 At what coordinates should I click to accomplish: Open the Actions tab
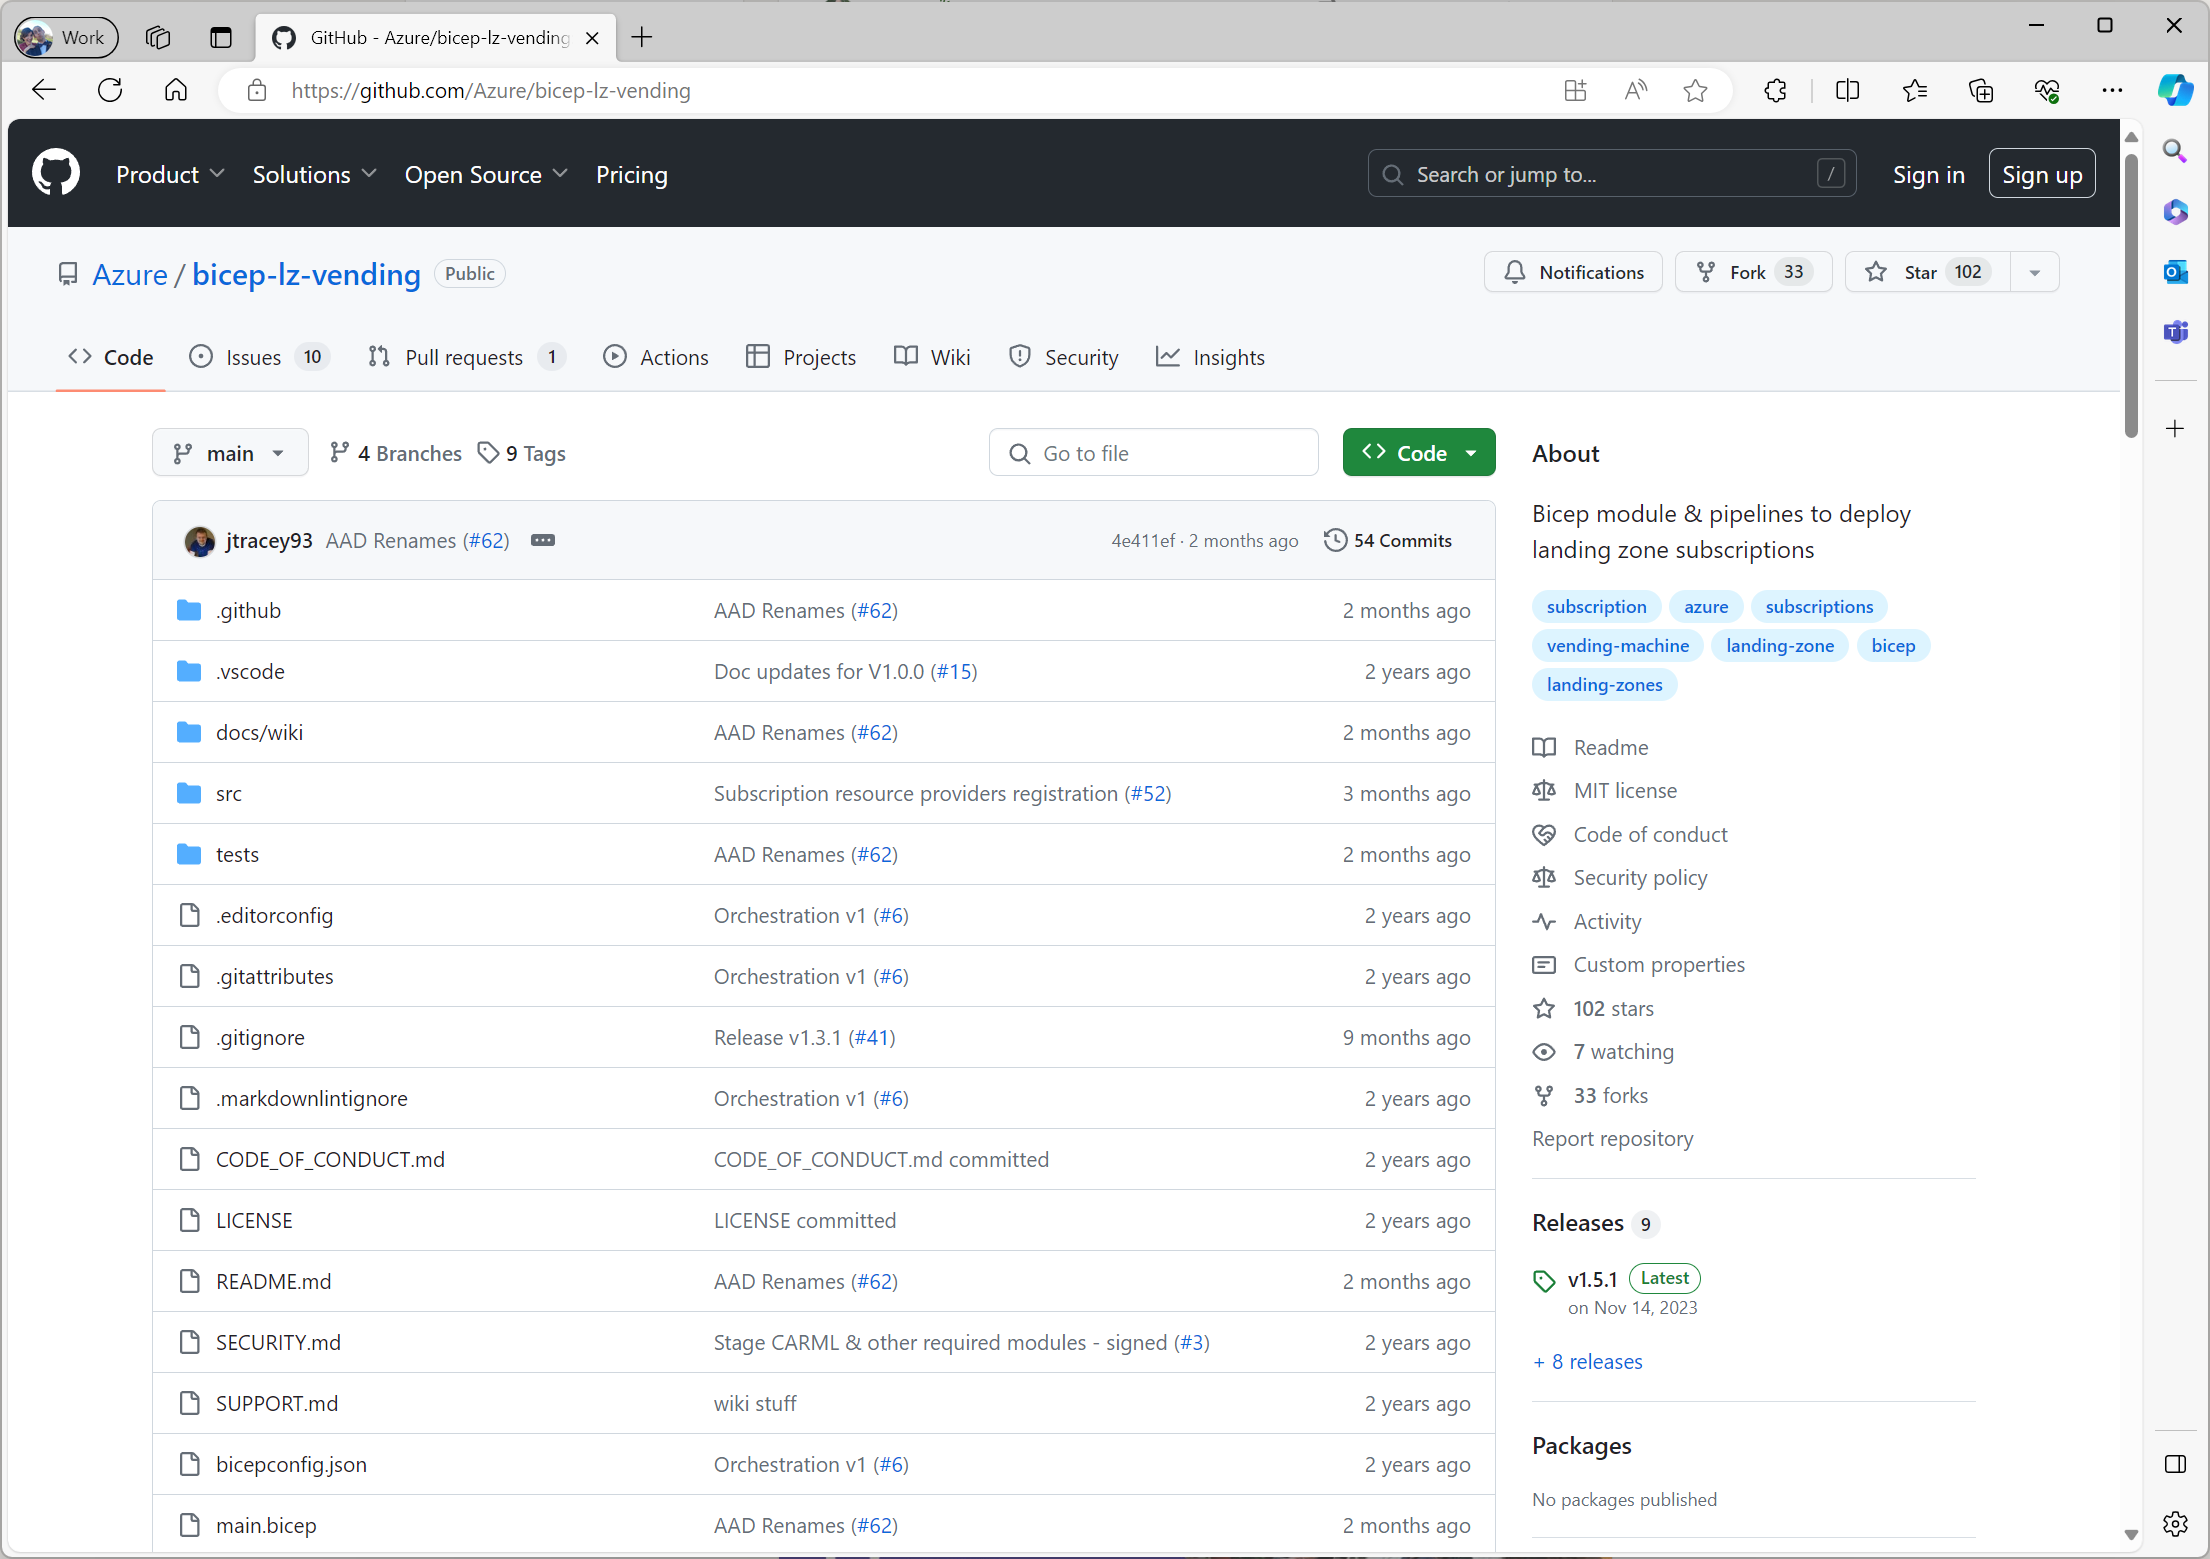point(656,357)
